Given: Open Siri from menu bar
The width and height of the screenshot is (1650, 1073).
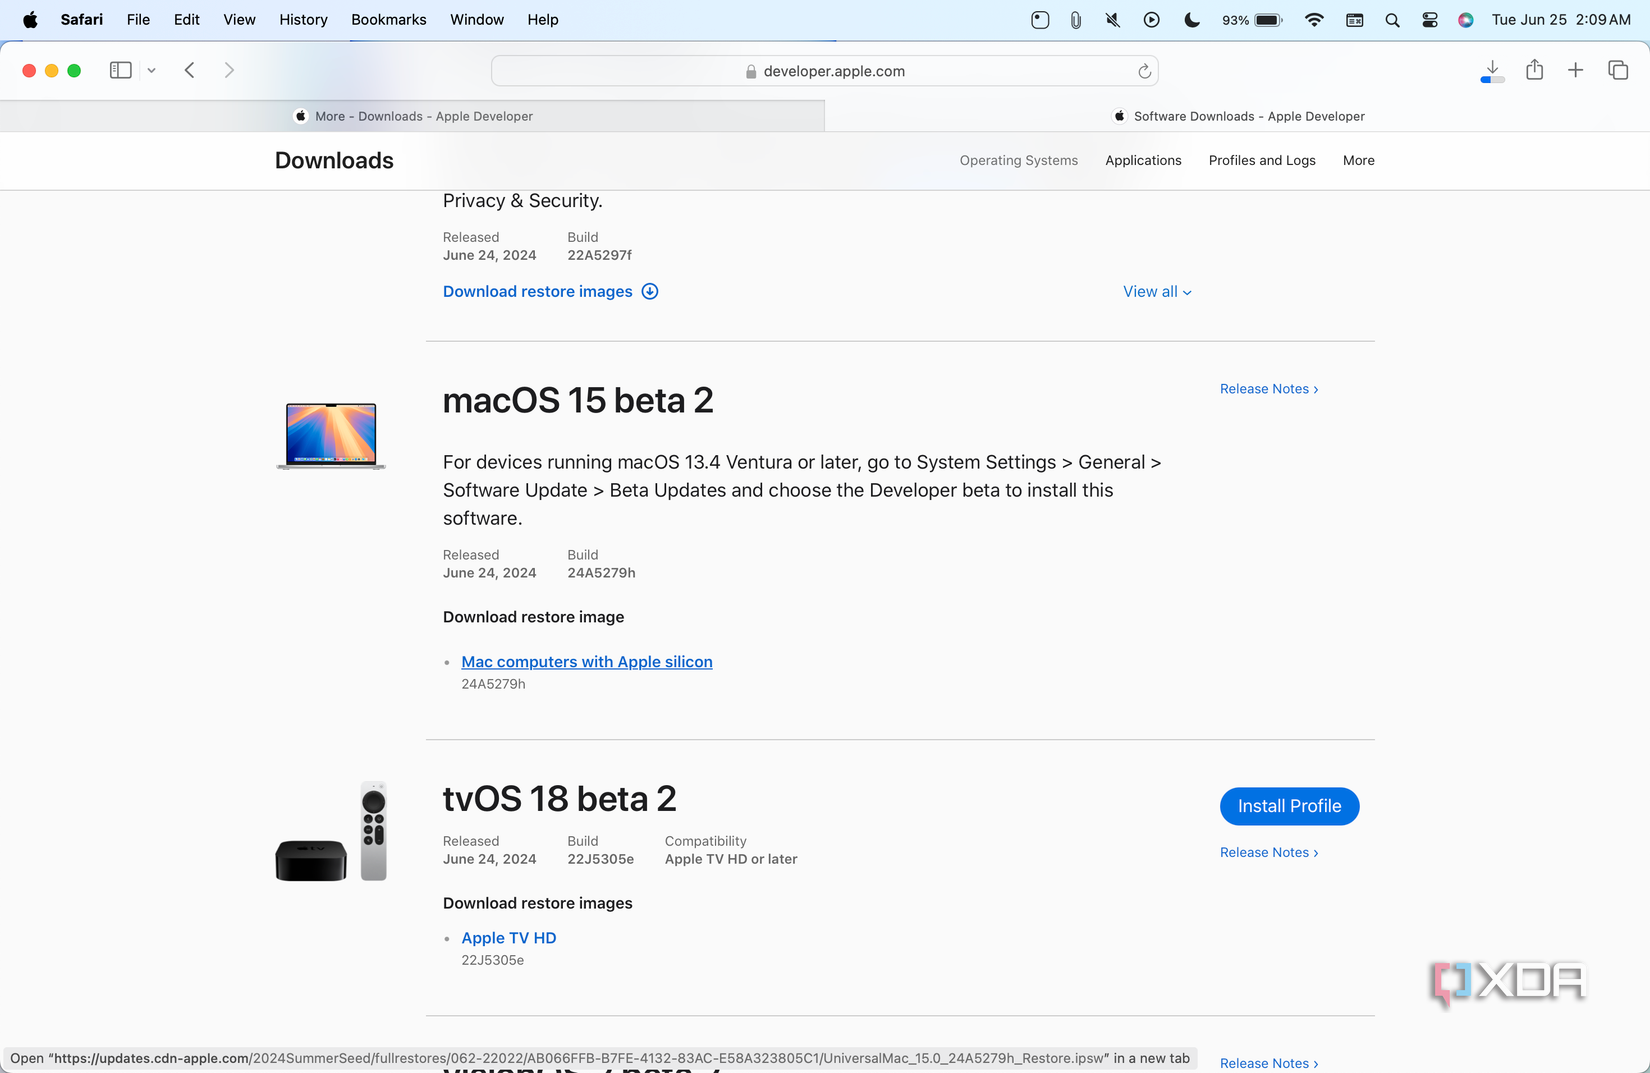Looking at the screenshot, I should tap(1466, 20).
